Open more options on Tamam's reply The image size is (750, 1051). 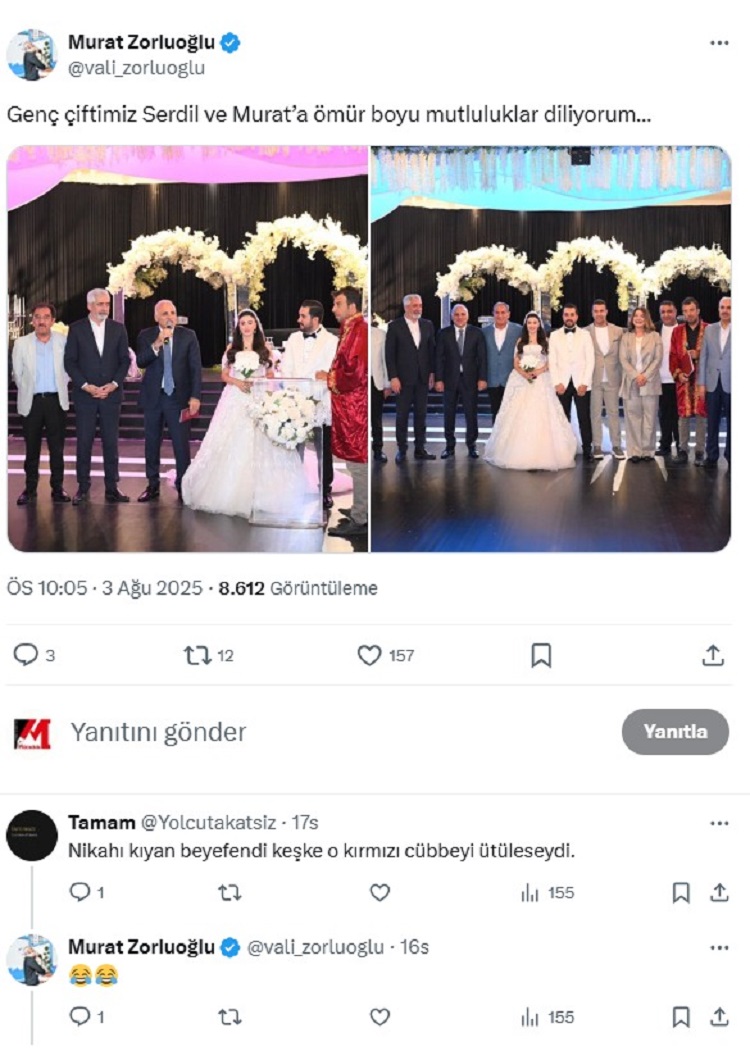[718, 823]
